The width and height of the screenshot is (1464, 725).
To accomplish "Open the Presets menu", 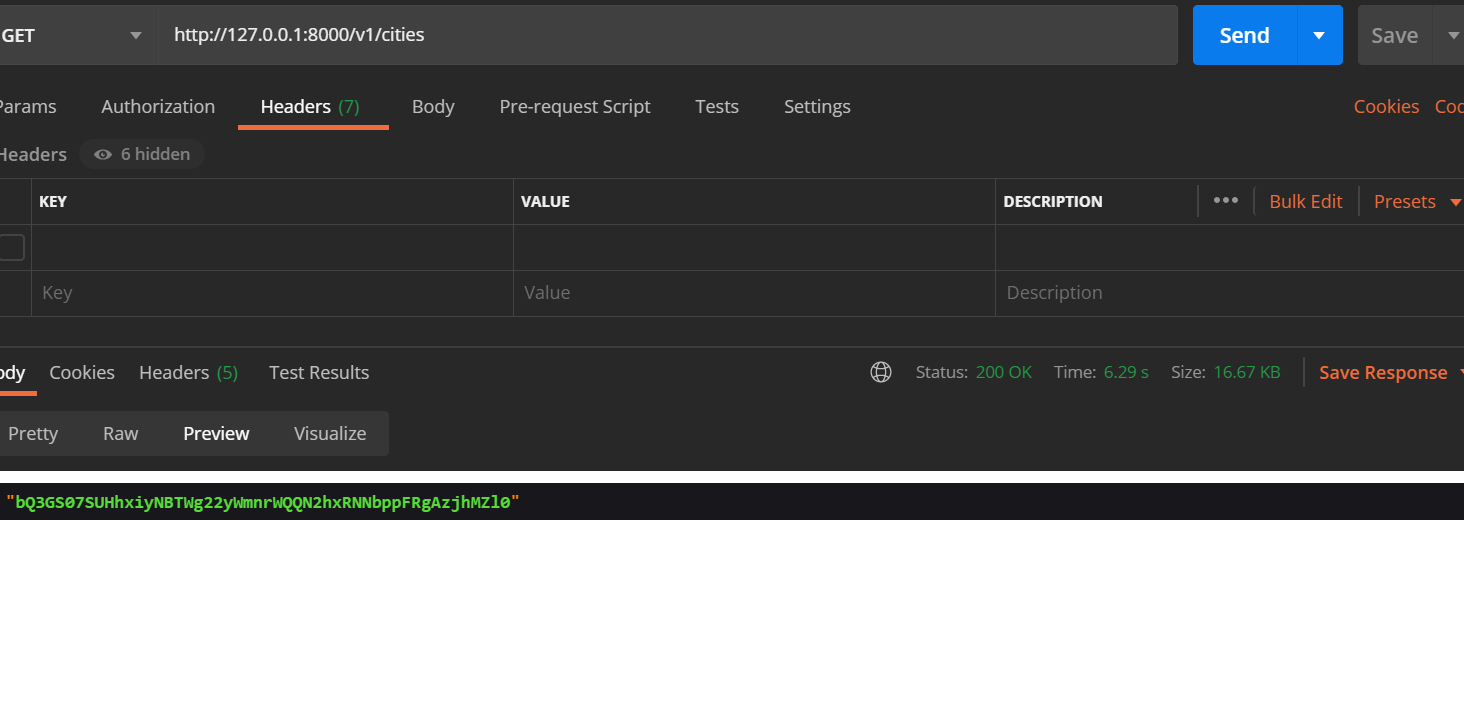I will (x=1405, y=200).
